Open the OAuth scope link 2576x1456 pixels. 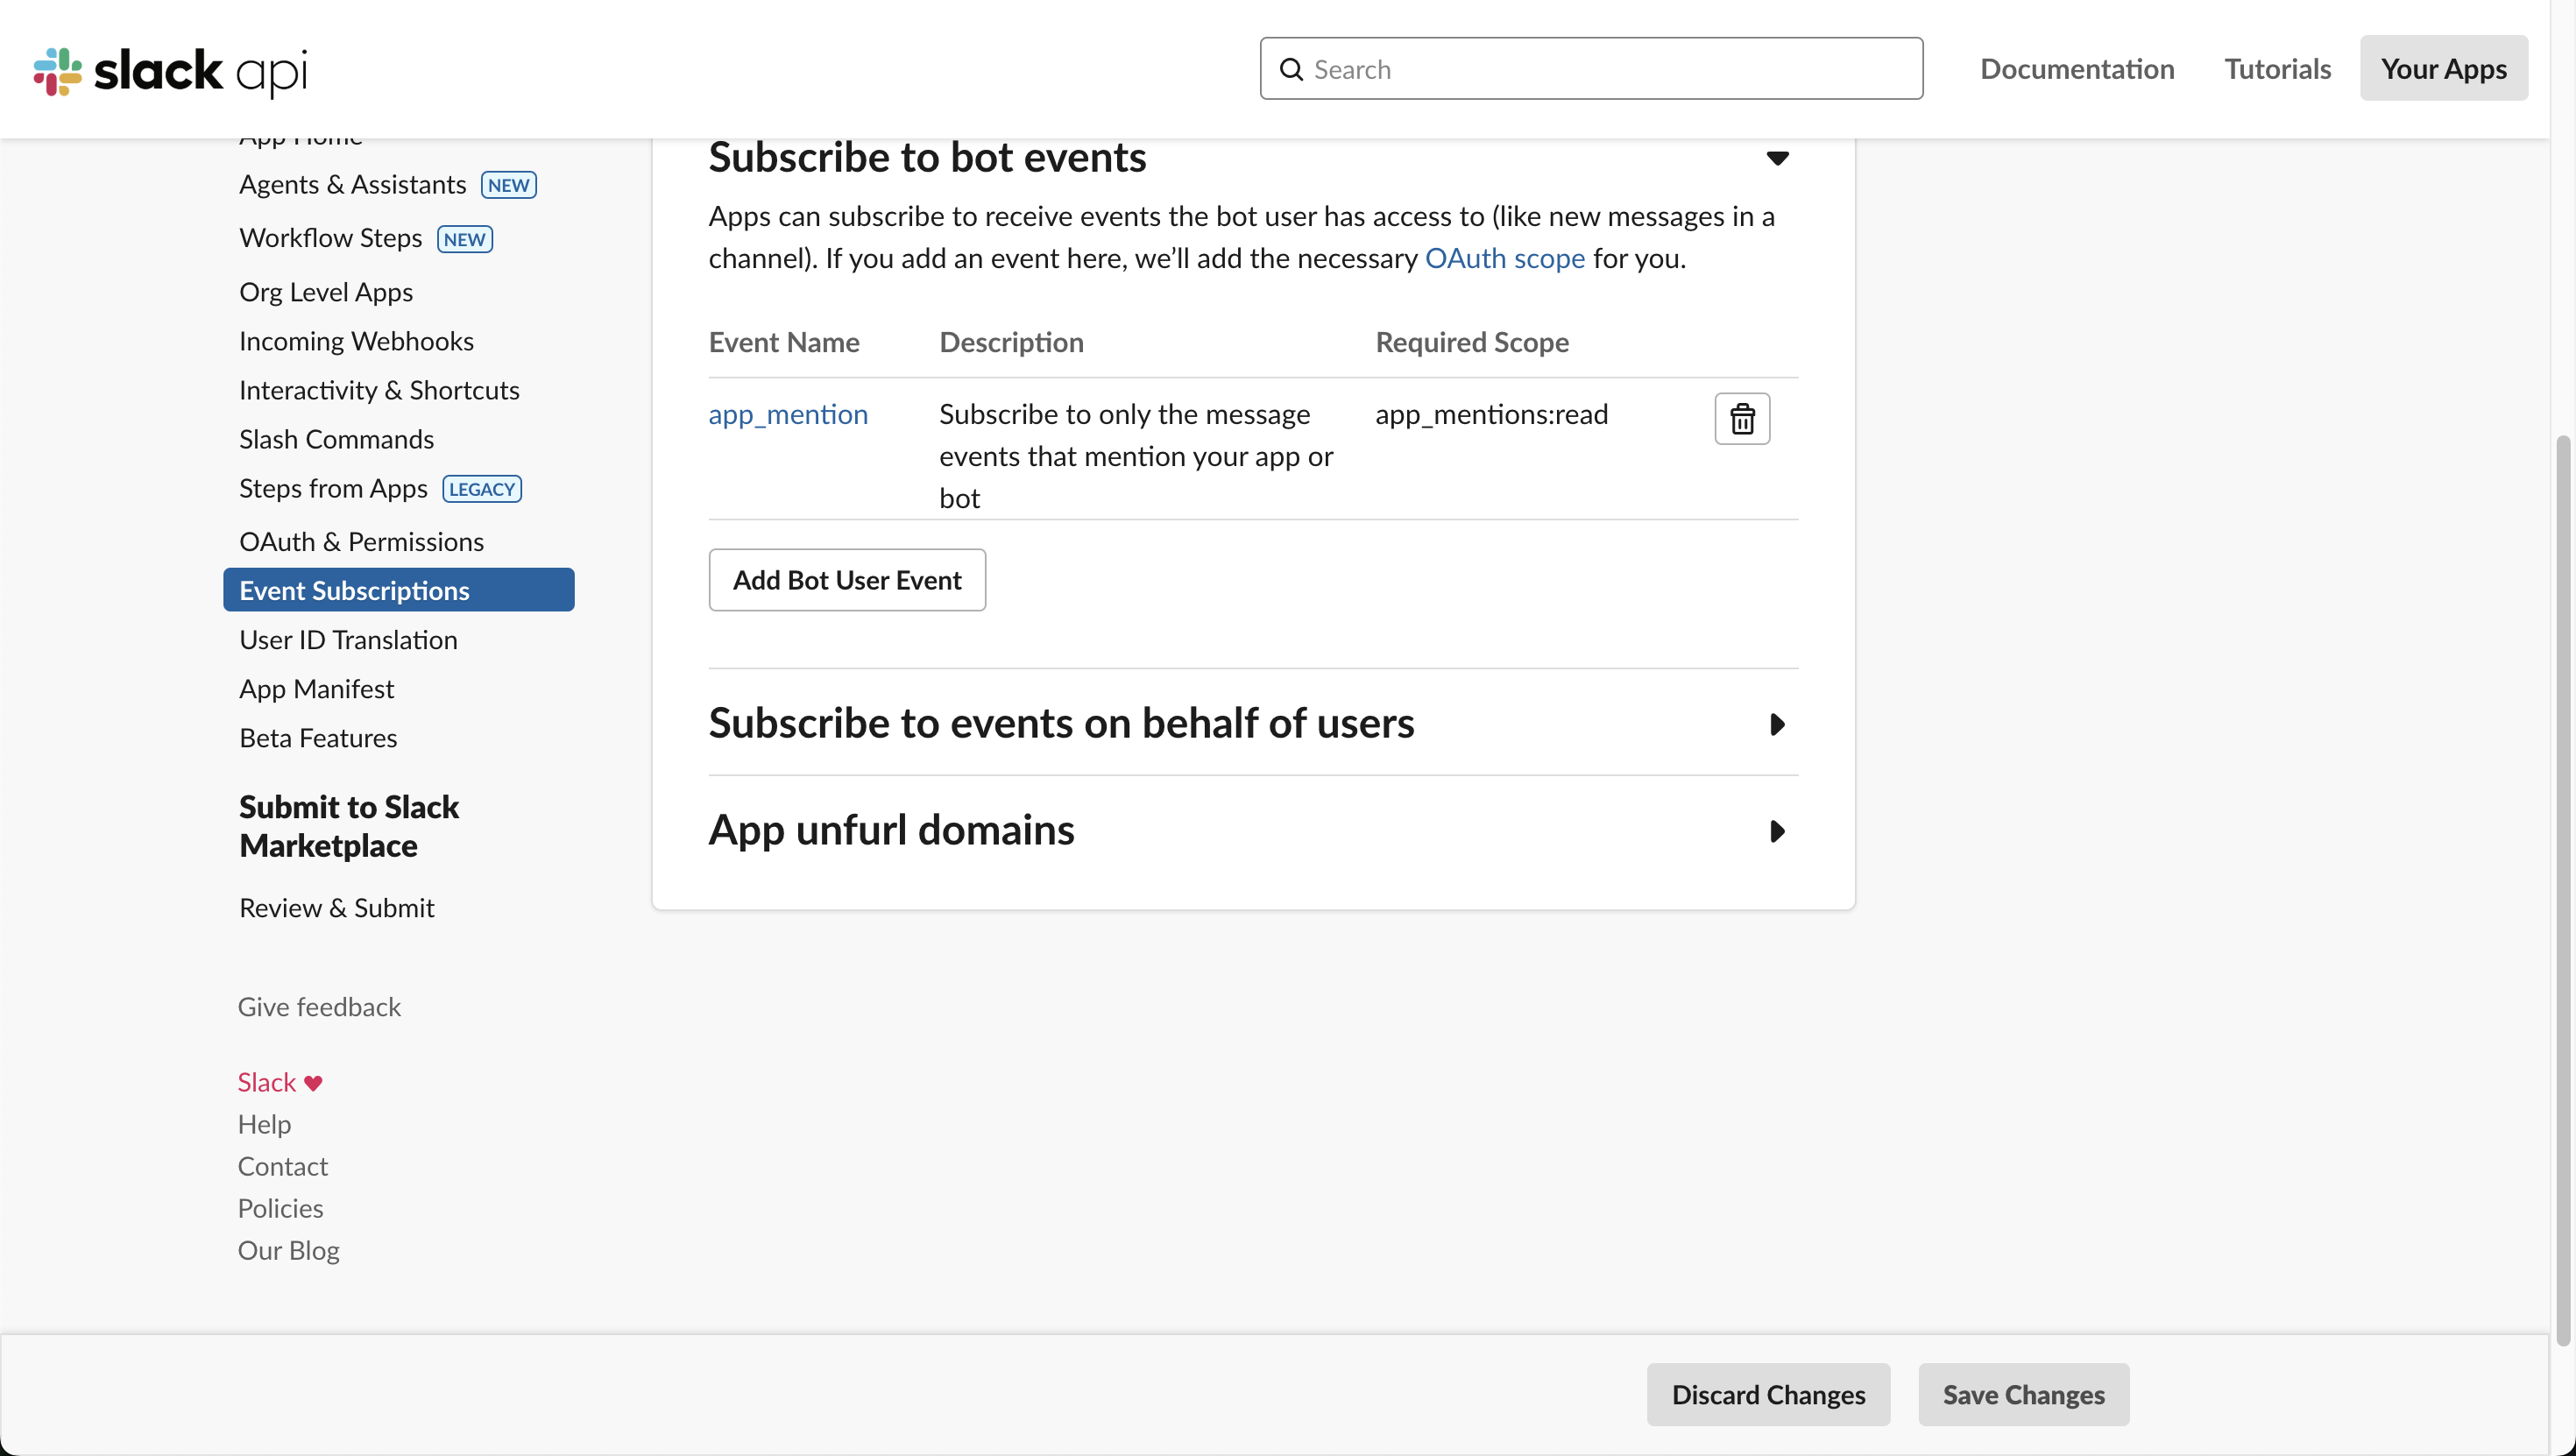pos(1504,258)
